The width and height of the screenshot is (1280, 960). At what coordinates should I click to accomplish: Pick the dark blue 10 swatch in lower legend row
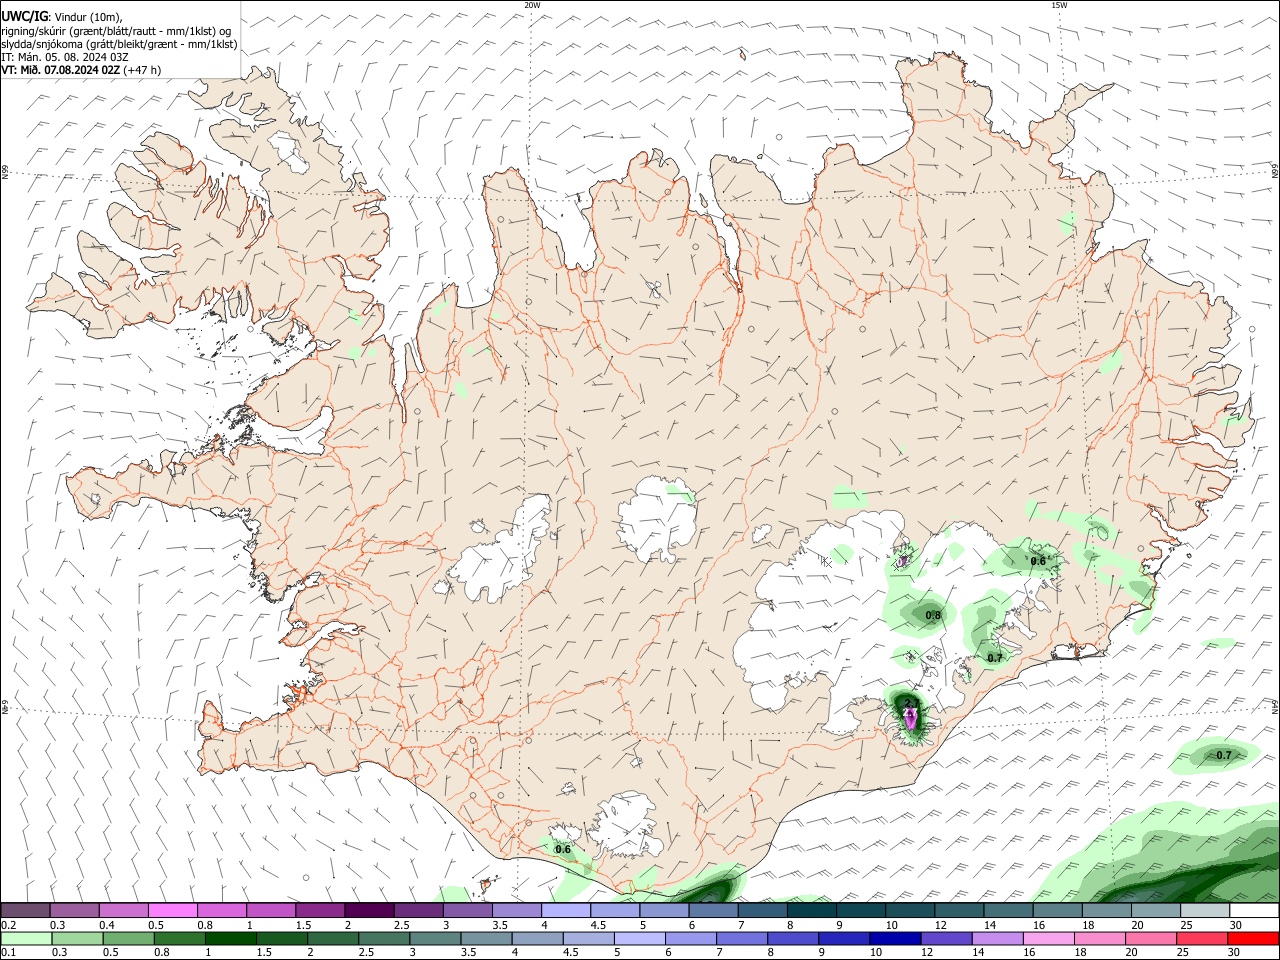pos(894,938)
